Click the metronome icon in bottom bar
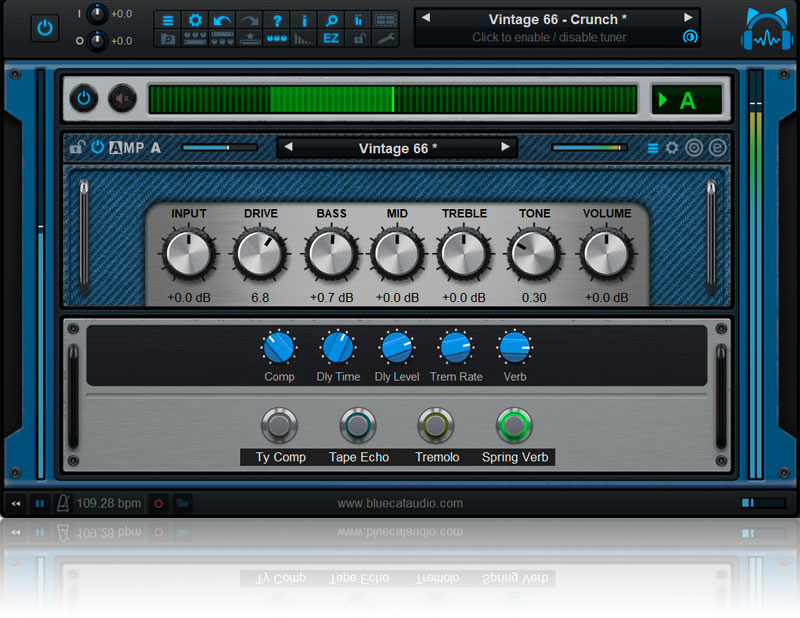 click(x=62, y=503)
